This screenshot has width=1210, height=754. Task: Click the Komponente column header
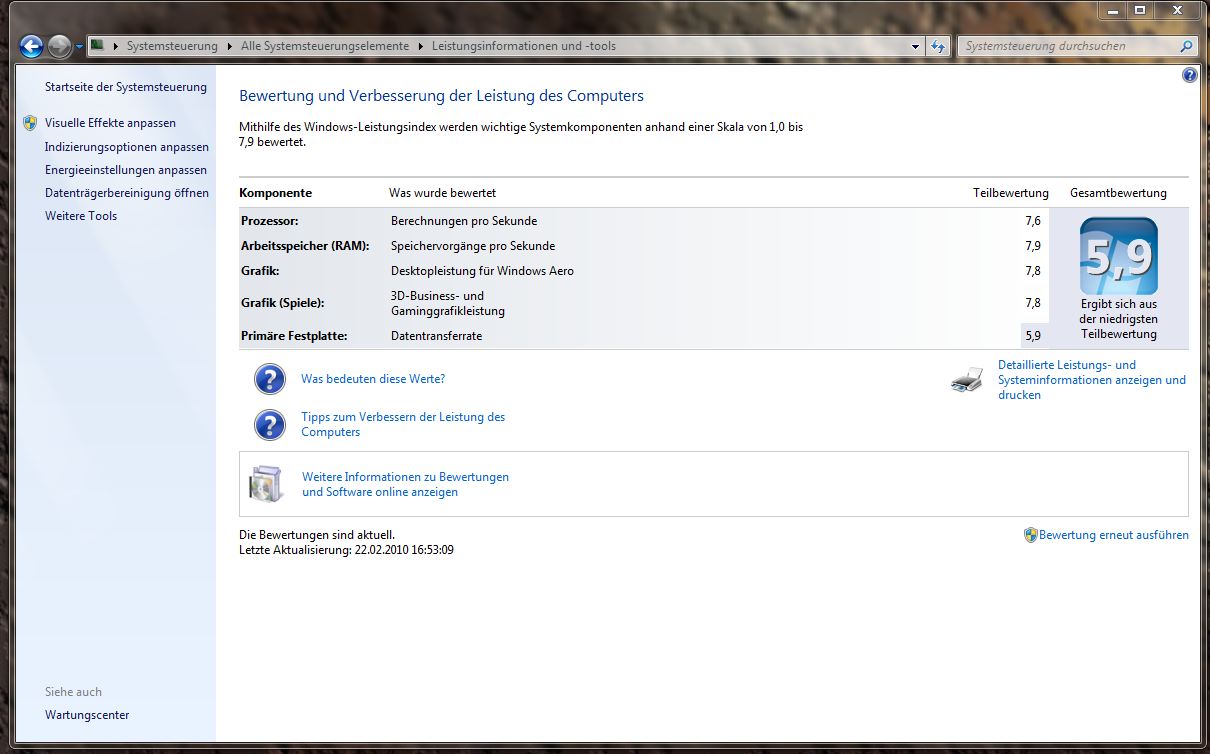click(x=275, y=193)
